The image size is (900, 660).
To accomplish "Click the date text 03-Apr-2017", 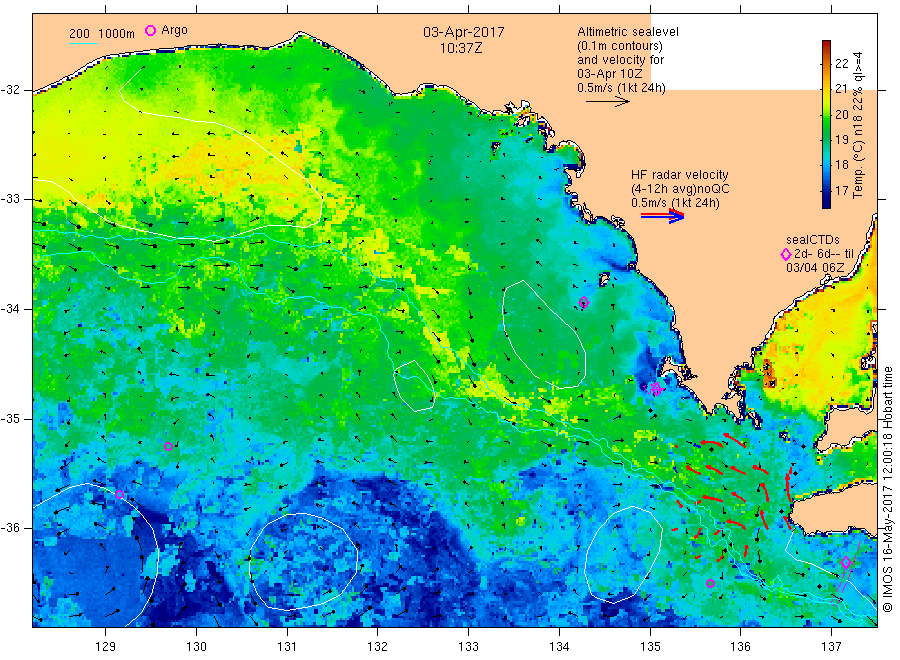I will coord(464,32).
